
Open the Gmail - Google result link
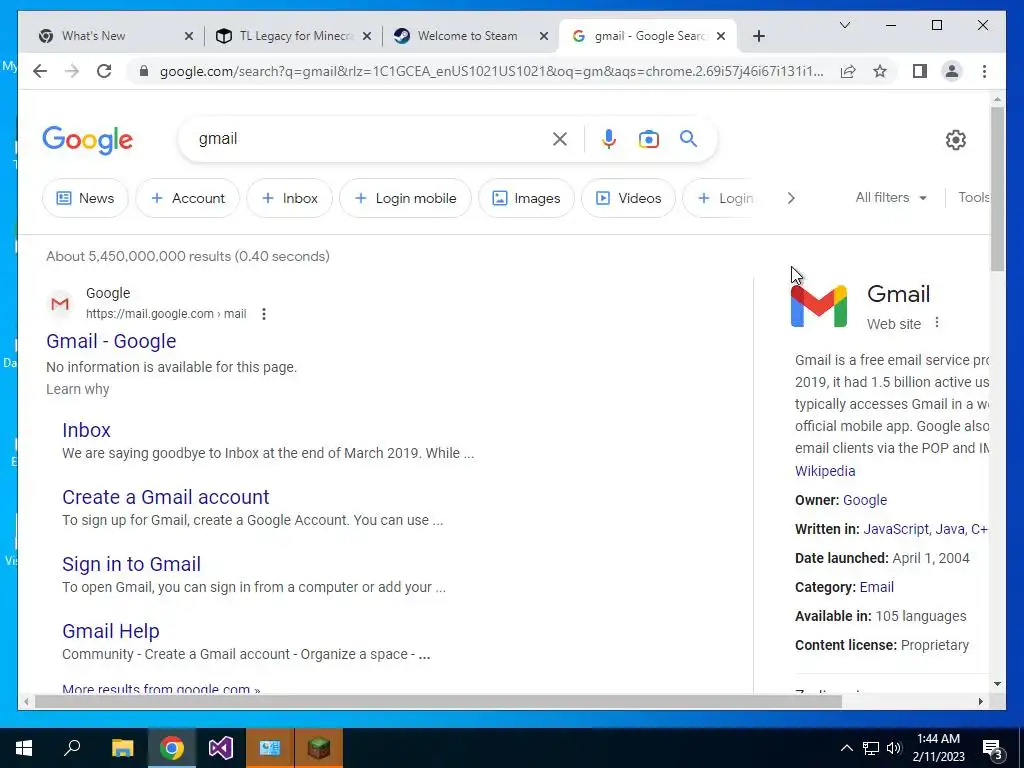pos(111,341)
